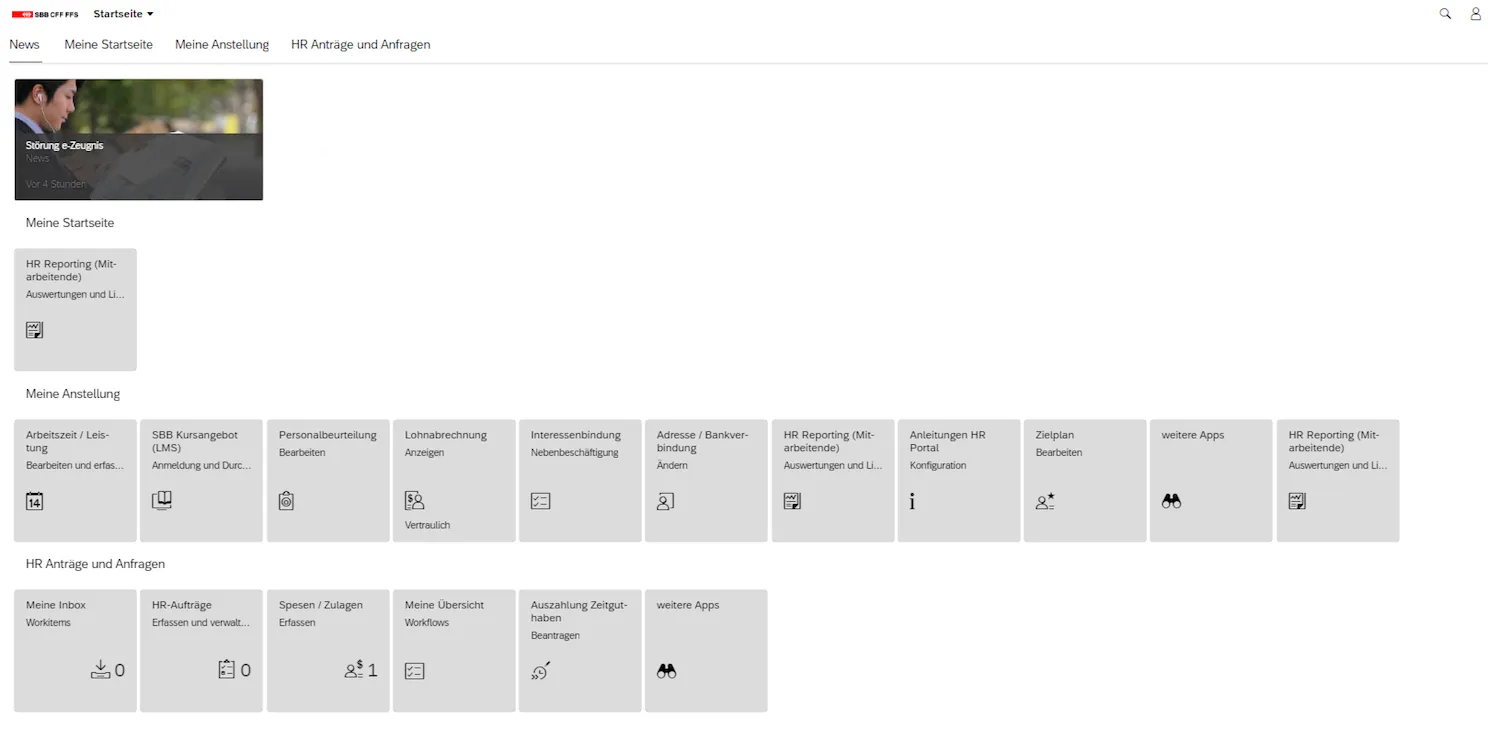Switch to the Meine Anstellung tab
The height and width of the screenshot is (729, 1500).
pyautogui.click(x=222, y=45)
